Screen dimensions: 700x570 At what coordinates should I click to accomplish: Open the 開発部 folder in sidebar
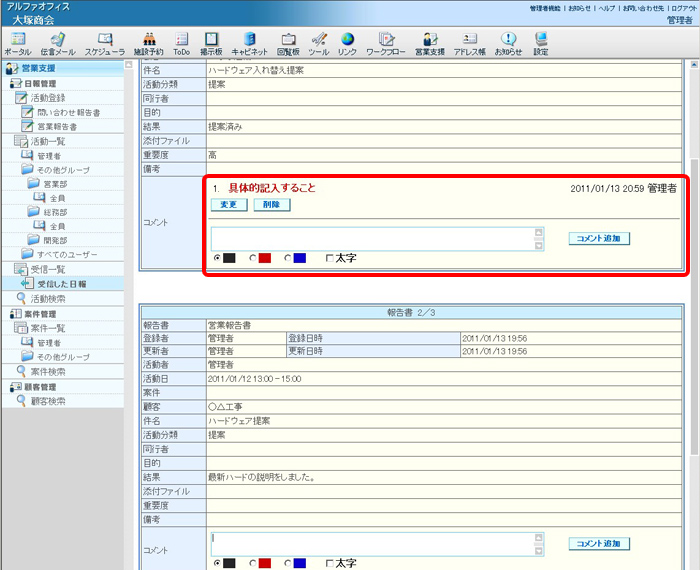pyautogui.click(x=55, y=240)
